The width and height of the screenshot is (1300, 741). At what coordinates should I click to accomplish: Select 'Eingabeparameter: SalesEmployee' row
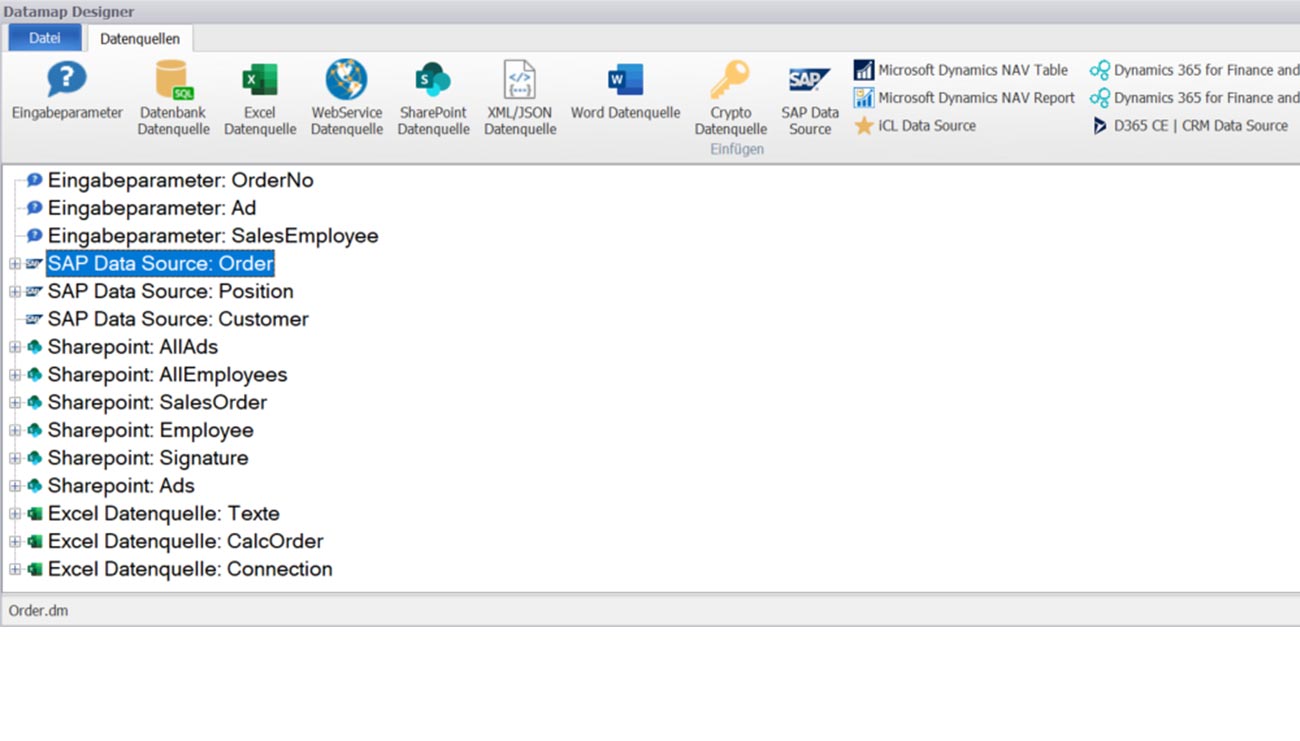point(213,236)
